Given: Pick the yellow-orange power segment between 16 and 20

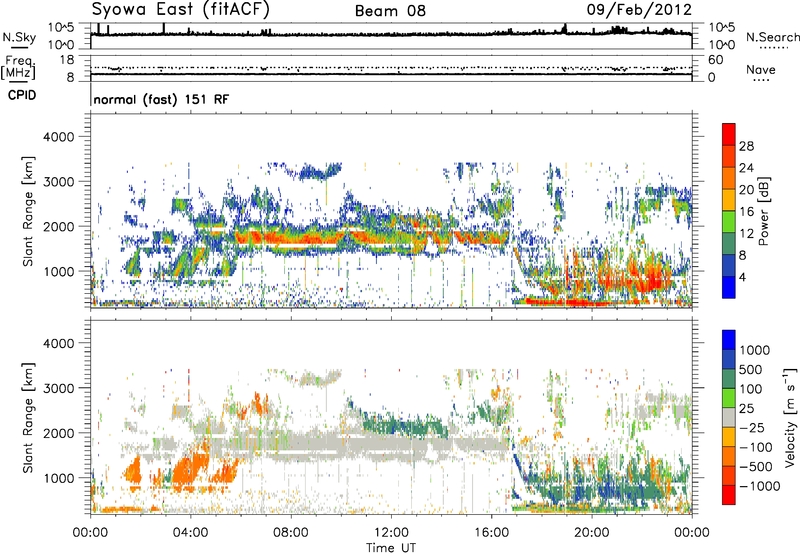Looking at the screenshot, I should click(x=729, y=200).
